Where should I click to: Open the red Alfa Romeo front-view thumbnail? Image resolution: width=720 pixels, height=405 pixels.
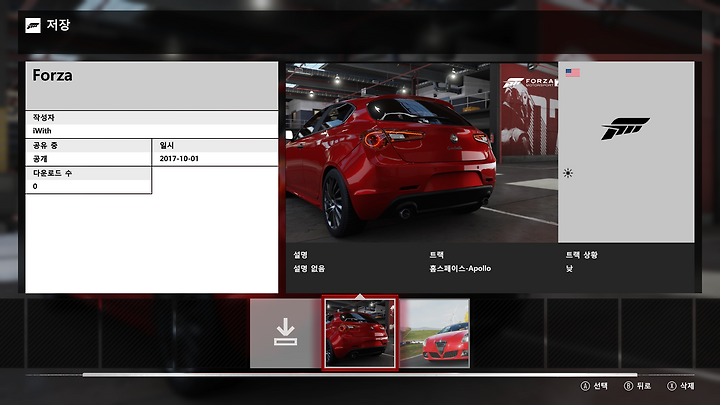(435, 333)
